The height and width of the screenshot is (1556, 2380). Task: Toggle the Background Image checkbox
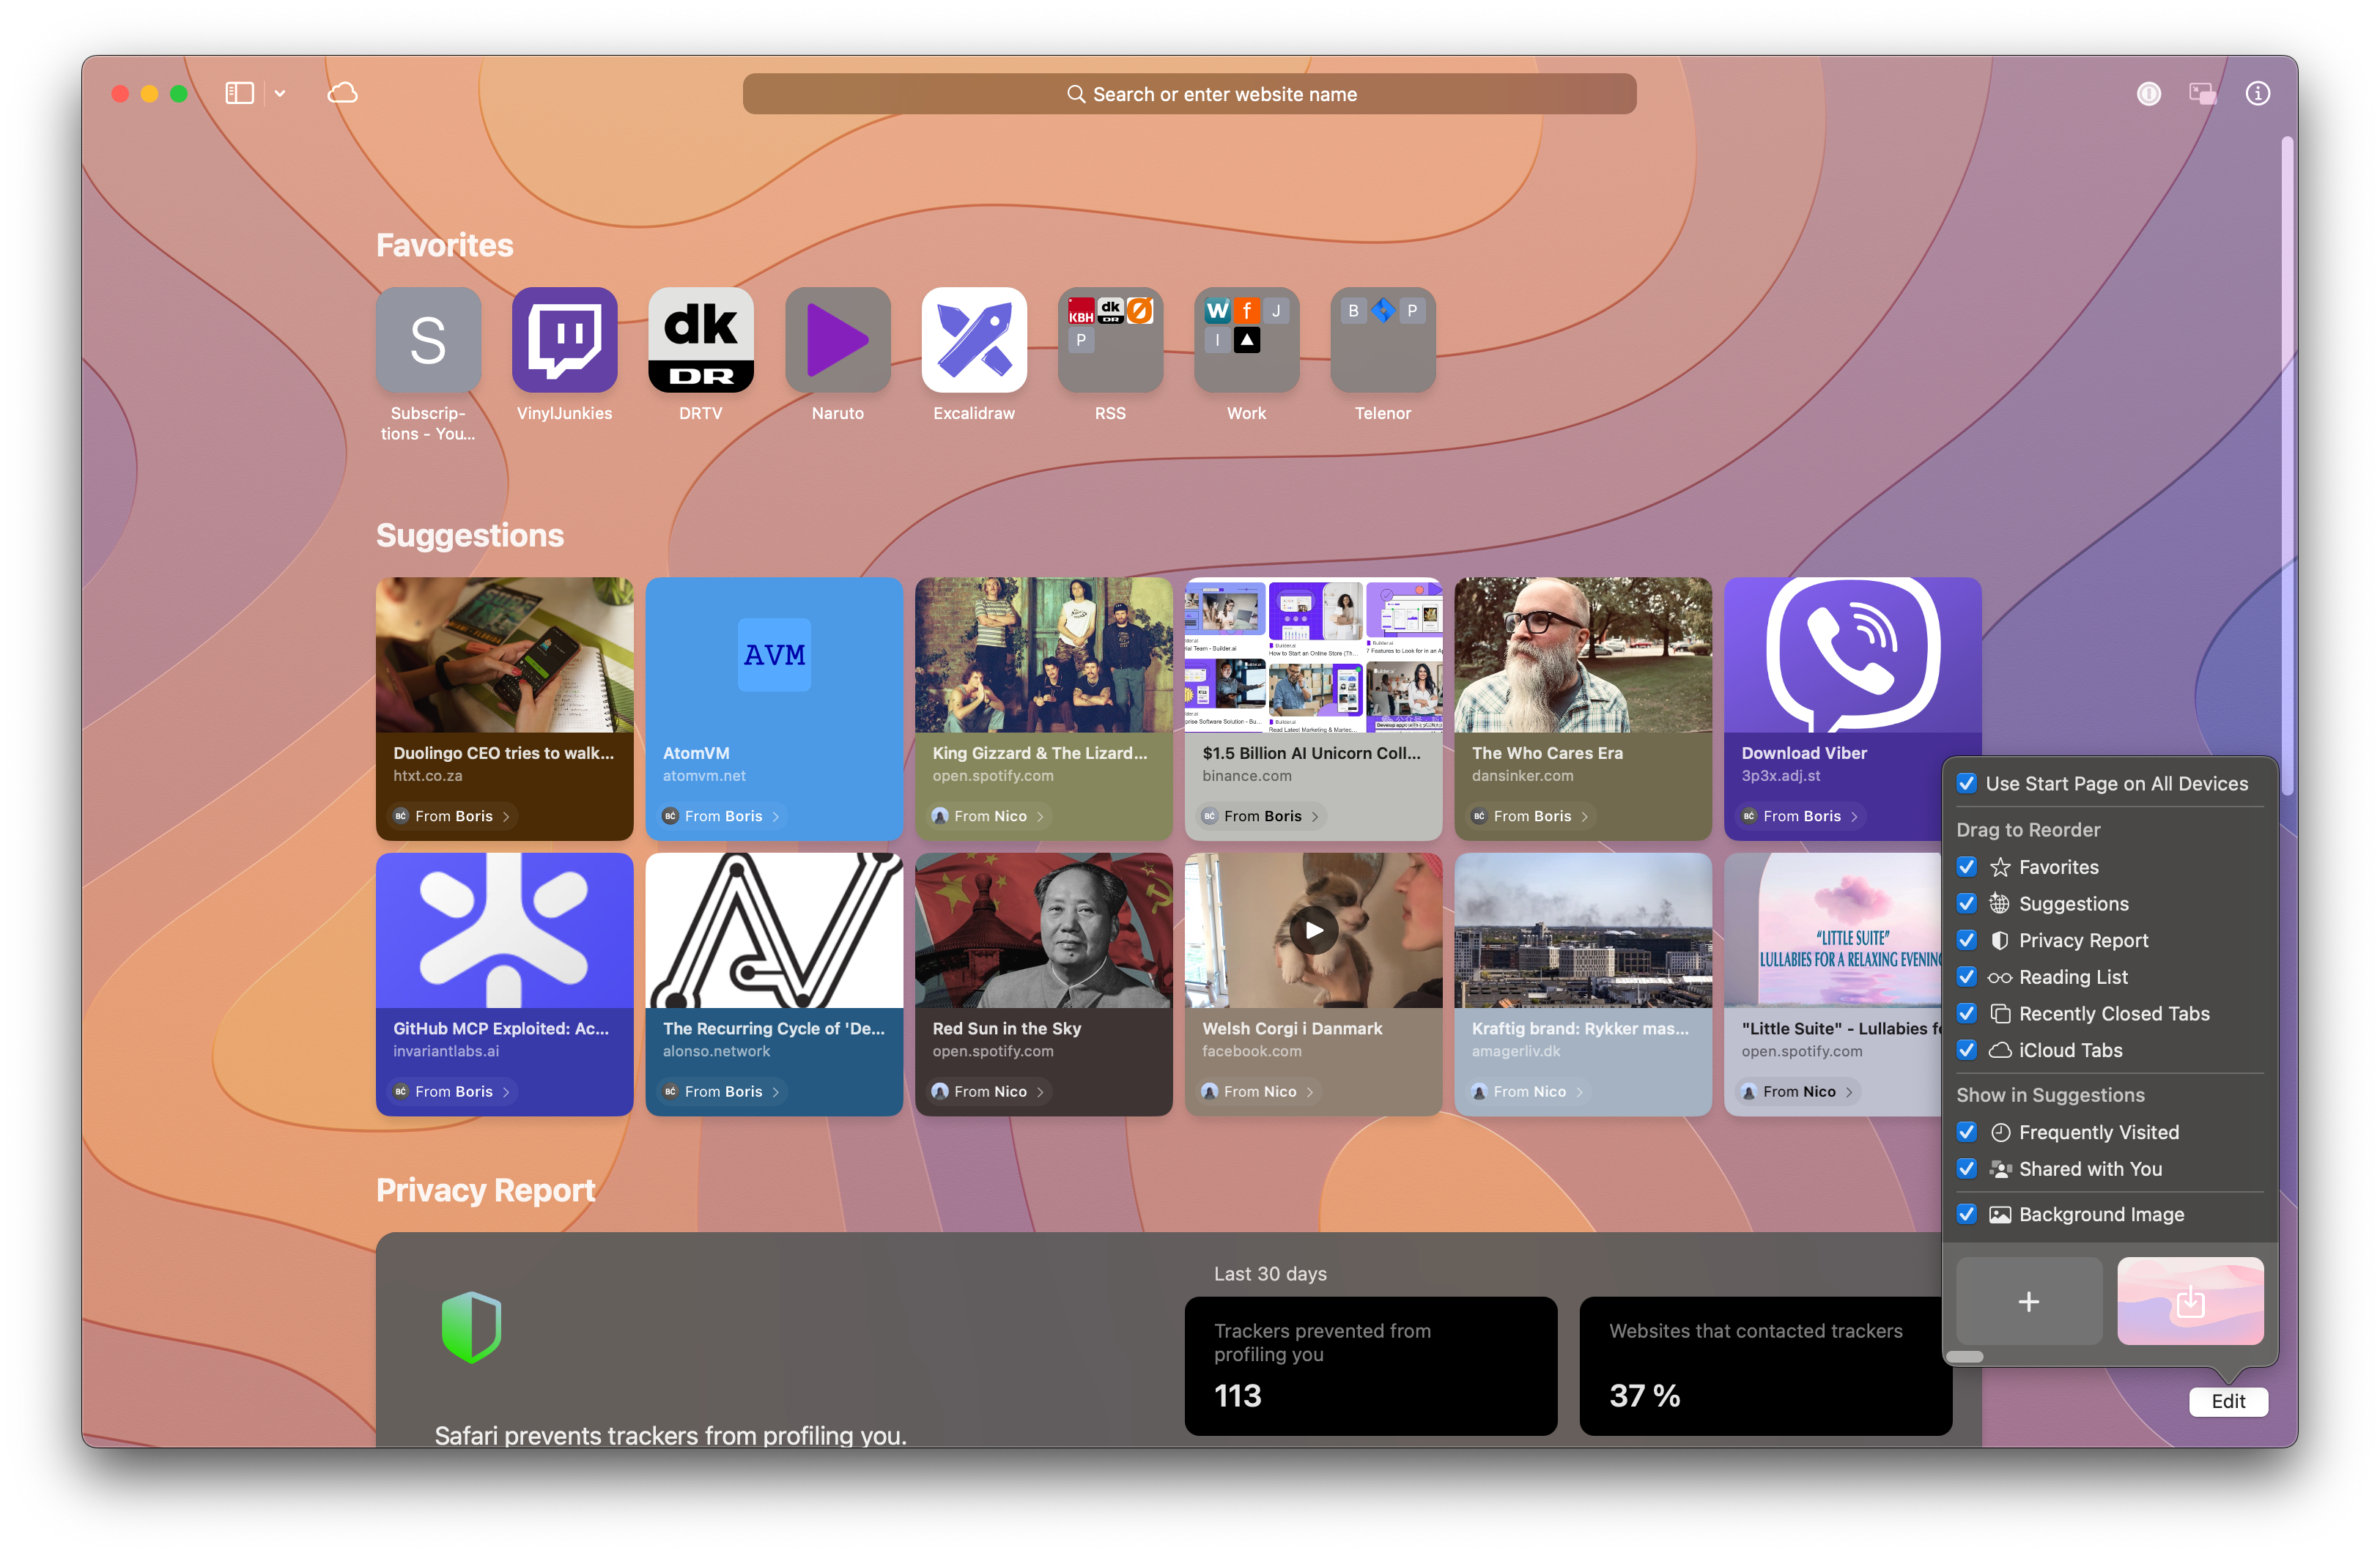[x=1966, y=1214]
